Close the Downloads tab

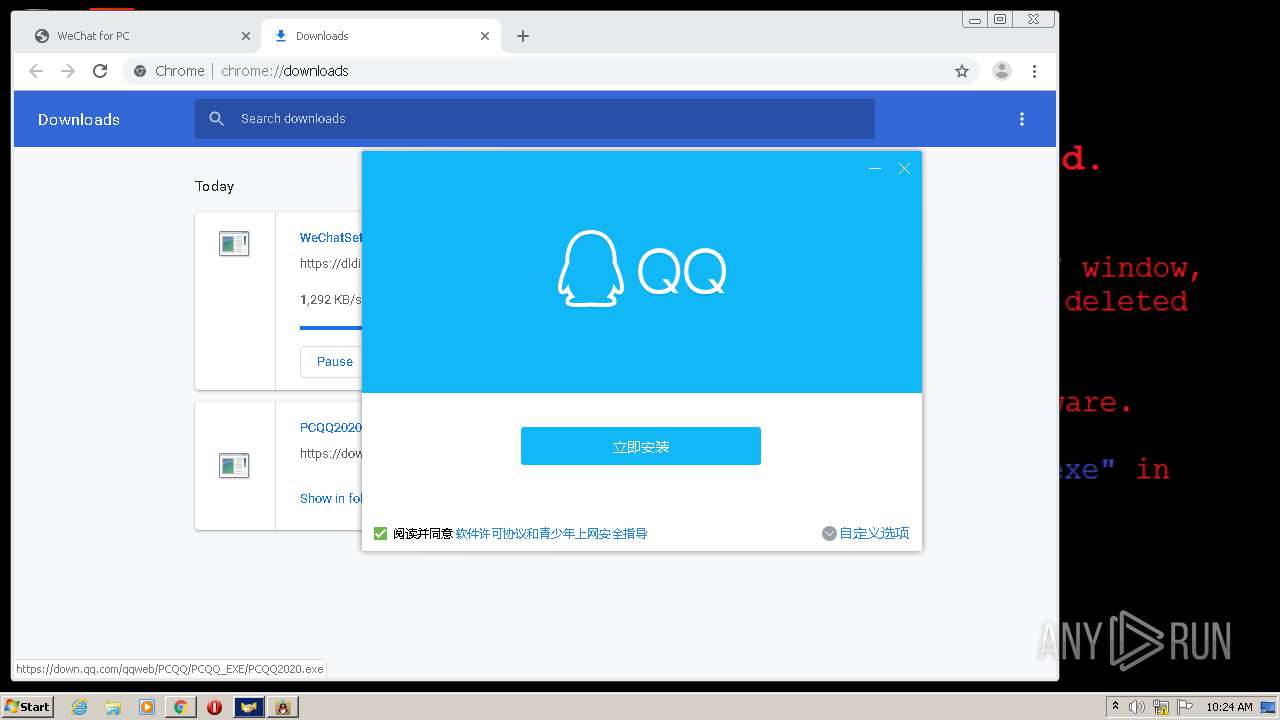485,36
